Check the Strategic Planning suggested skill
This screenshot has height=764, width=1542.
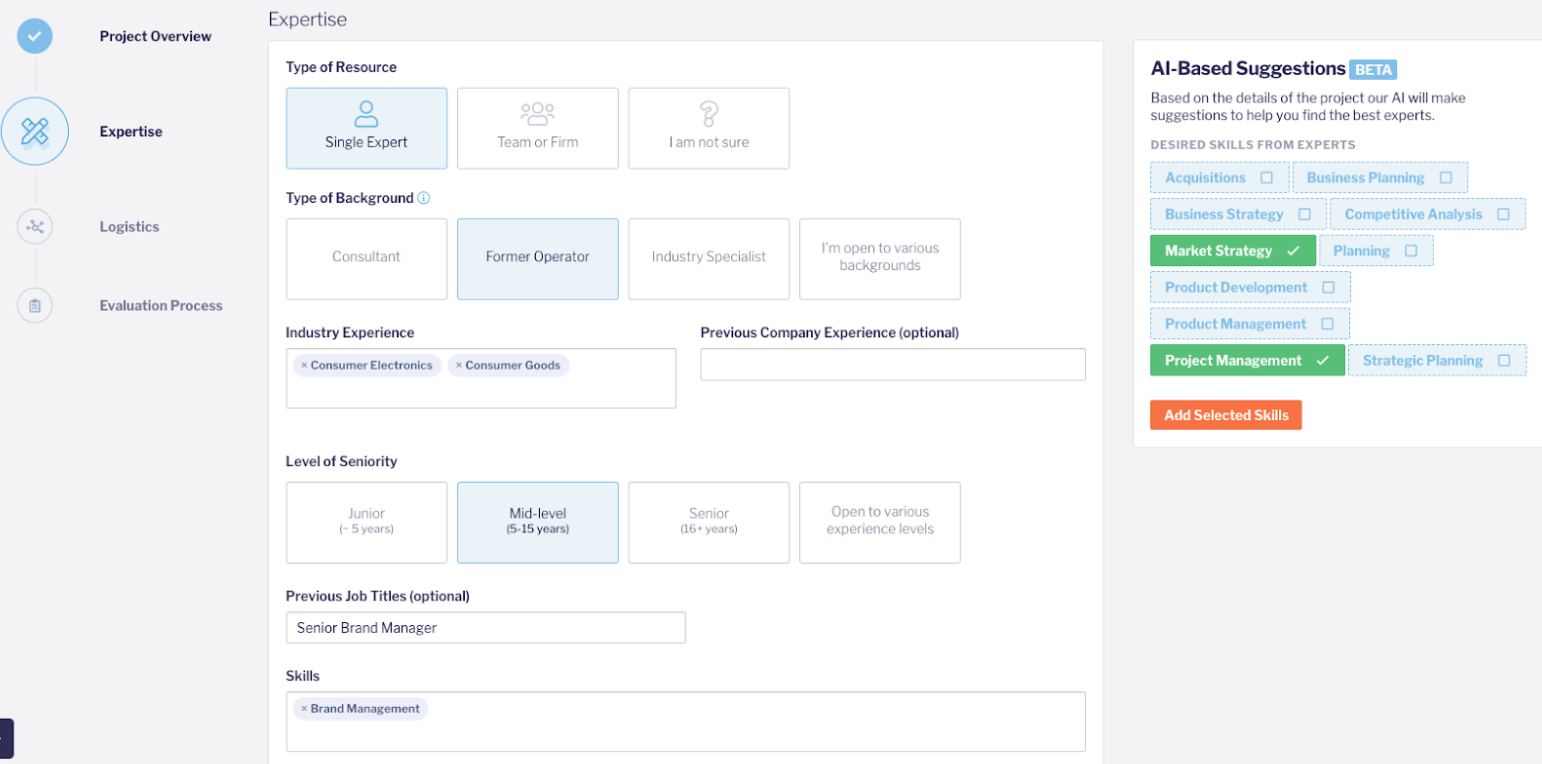[x=1437, y=360]
